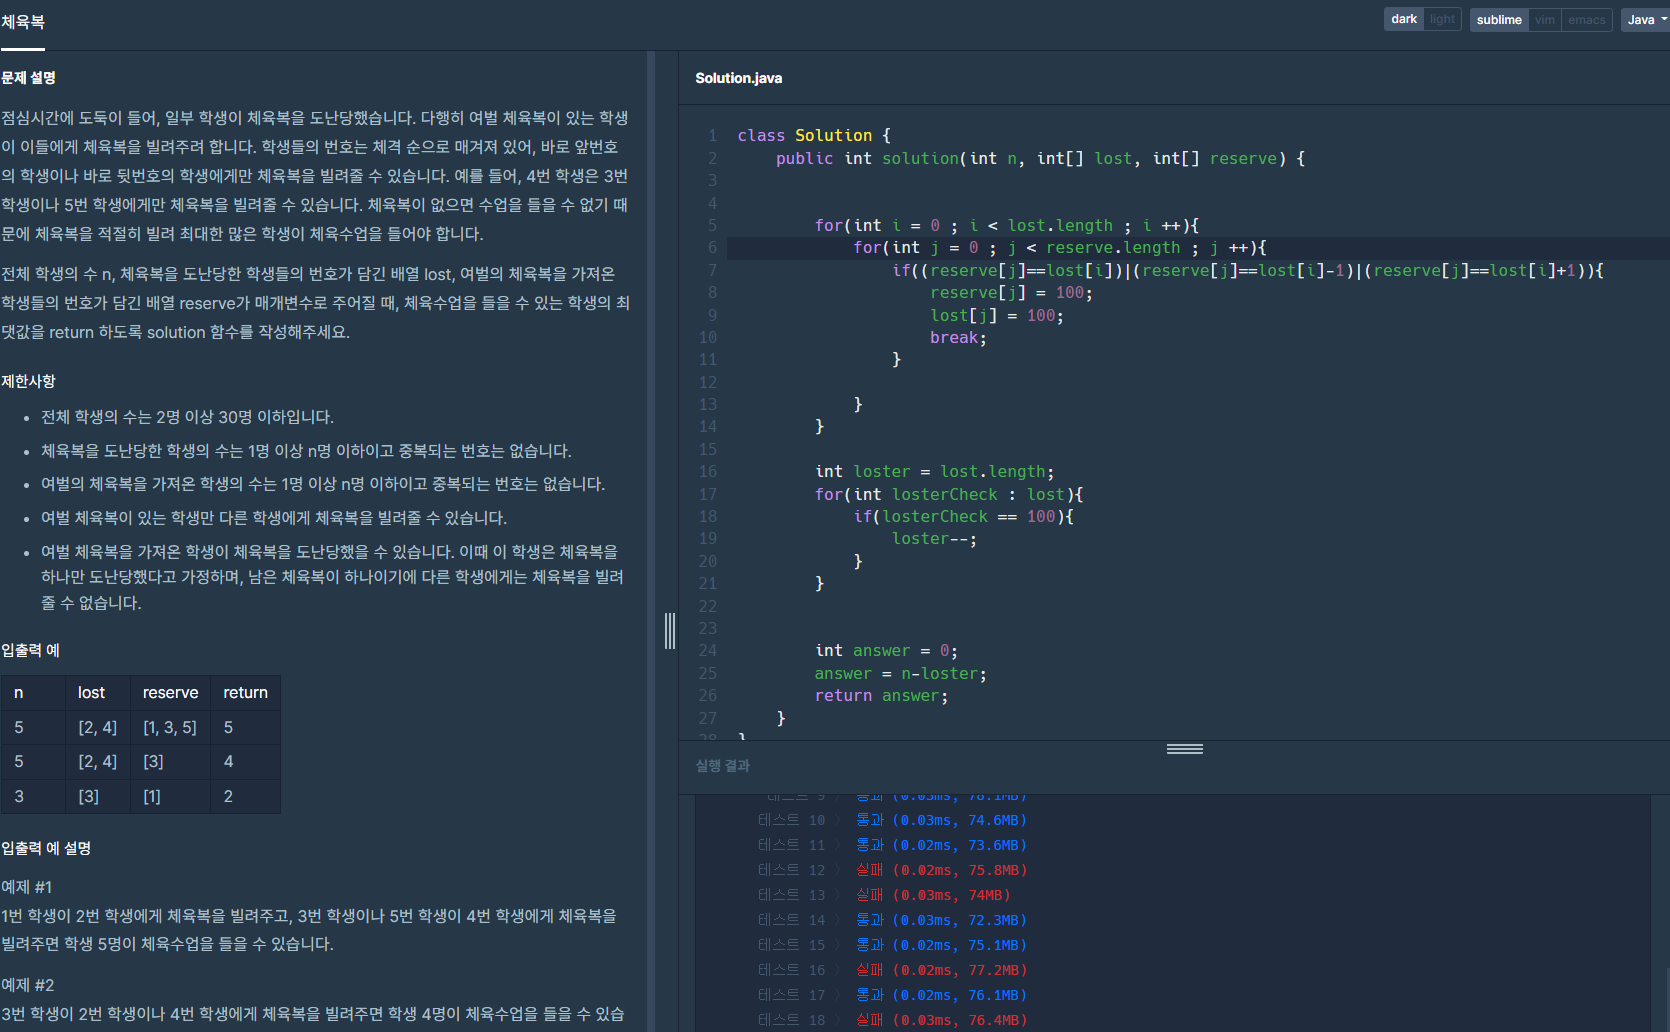Click the constraint about 2명 이상 30명 이하
This screenshot has width=1670, height=1032.
click(x=187, y=417)
